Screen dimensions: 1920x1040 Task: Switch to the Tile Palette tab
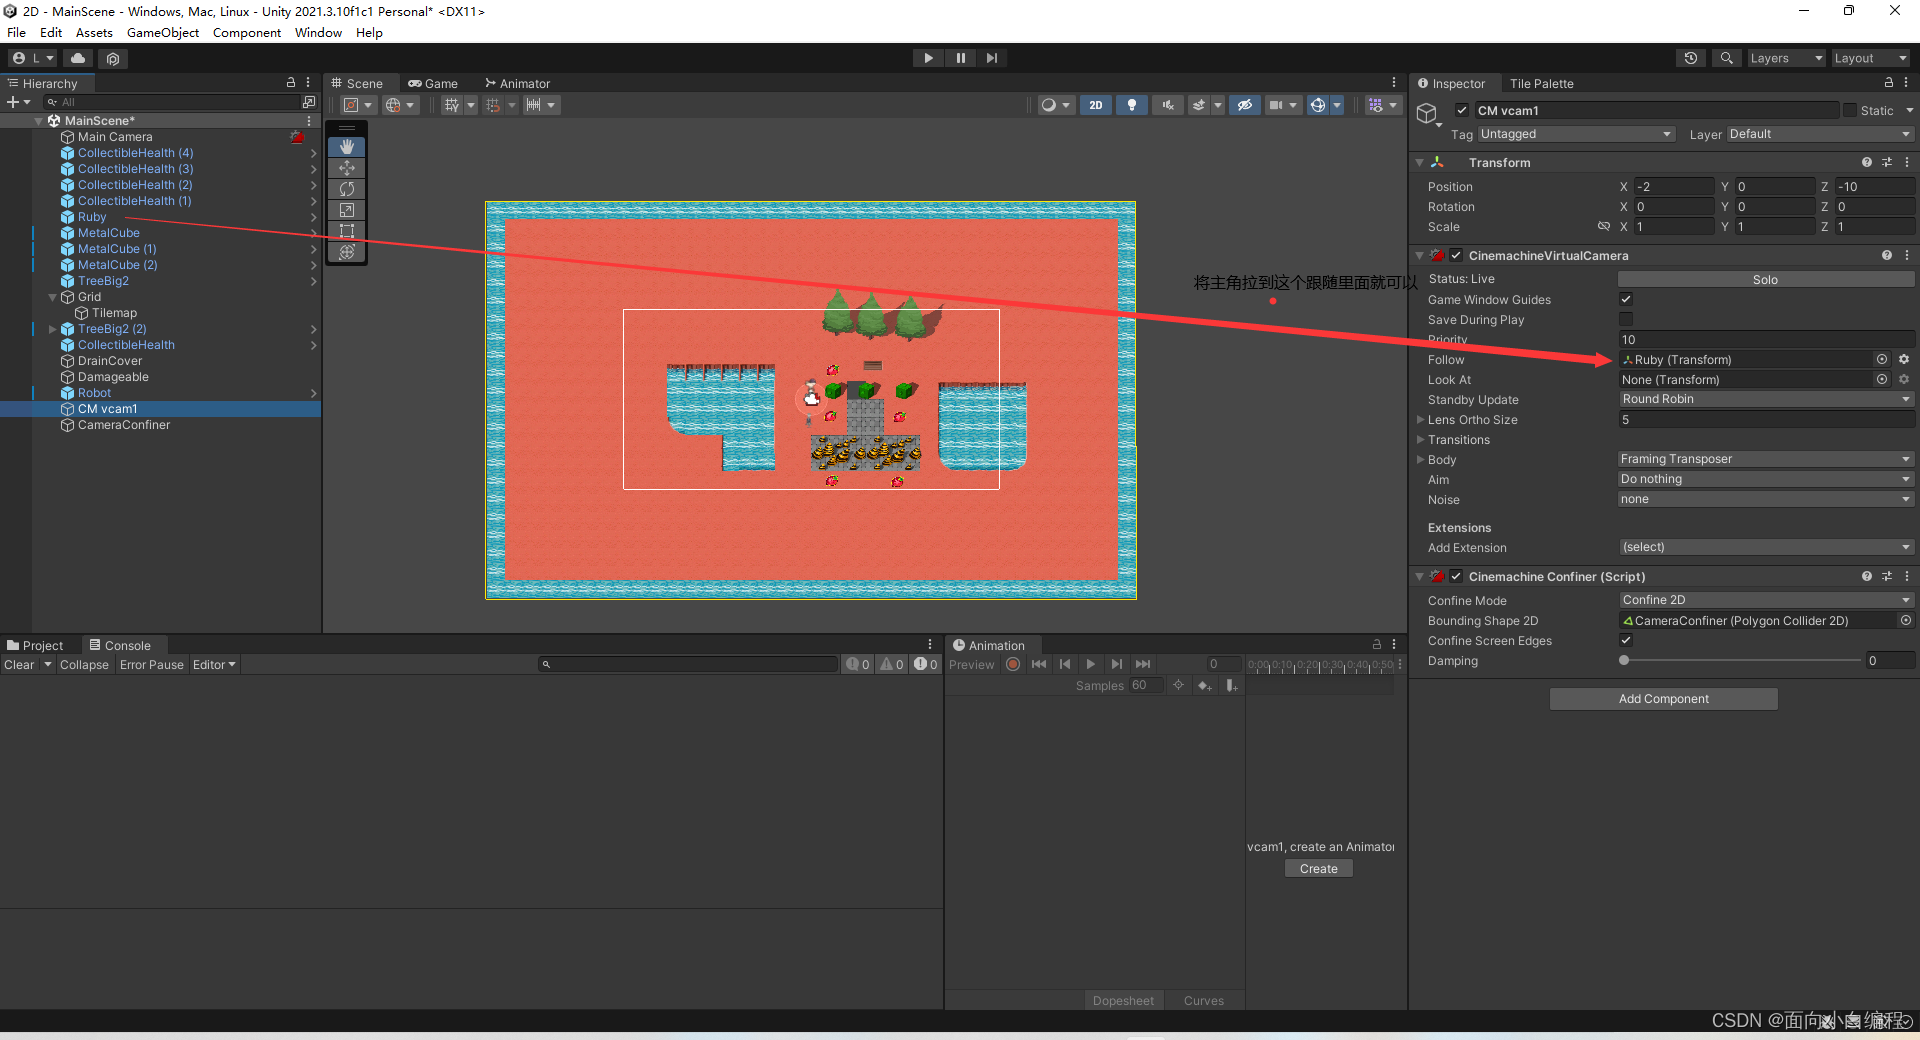pyautogui.click(x=1541, y=83)
